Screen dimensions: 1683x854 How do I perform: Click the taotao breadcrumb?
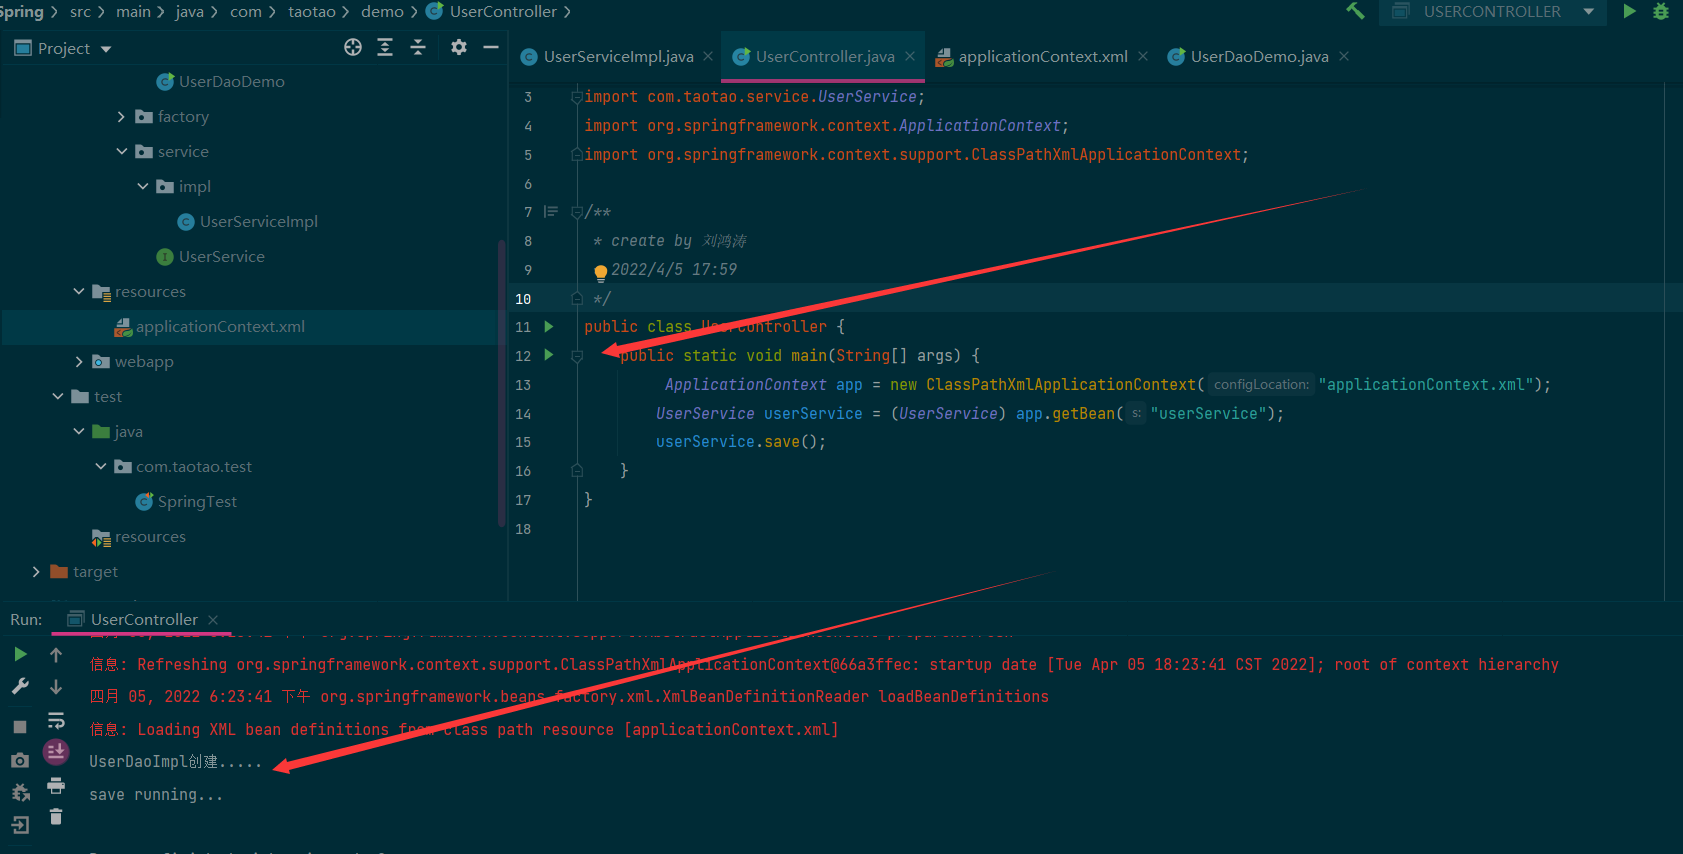click(x=312, y=12)
